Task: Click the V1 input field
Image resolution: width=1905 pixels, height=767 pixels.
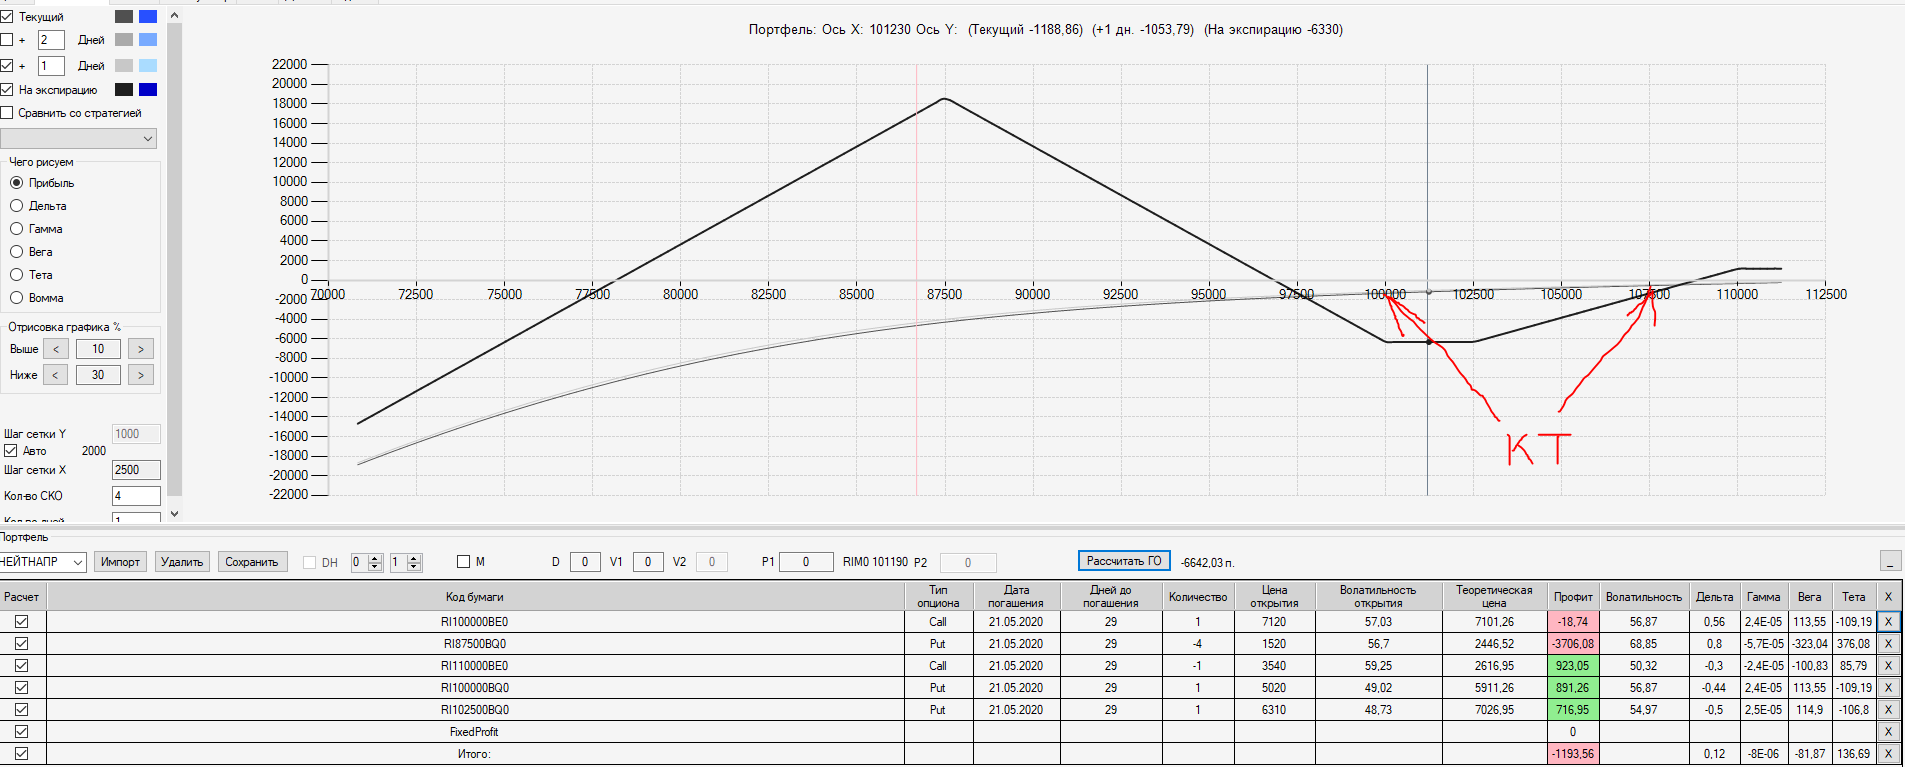Action: (x=648, y=562)
